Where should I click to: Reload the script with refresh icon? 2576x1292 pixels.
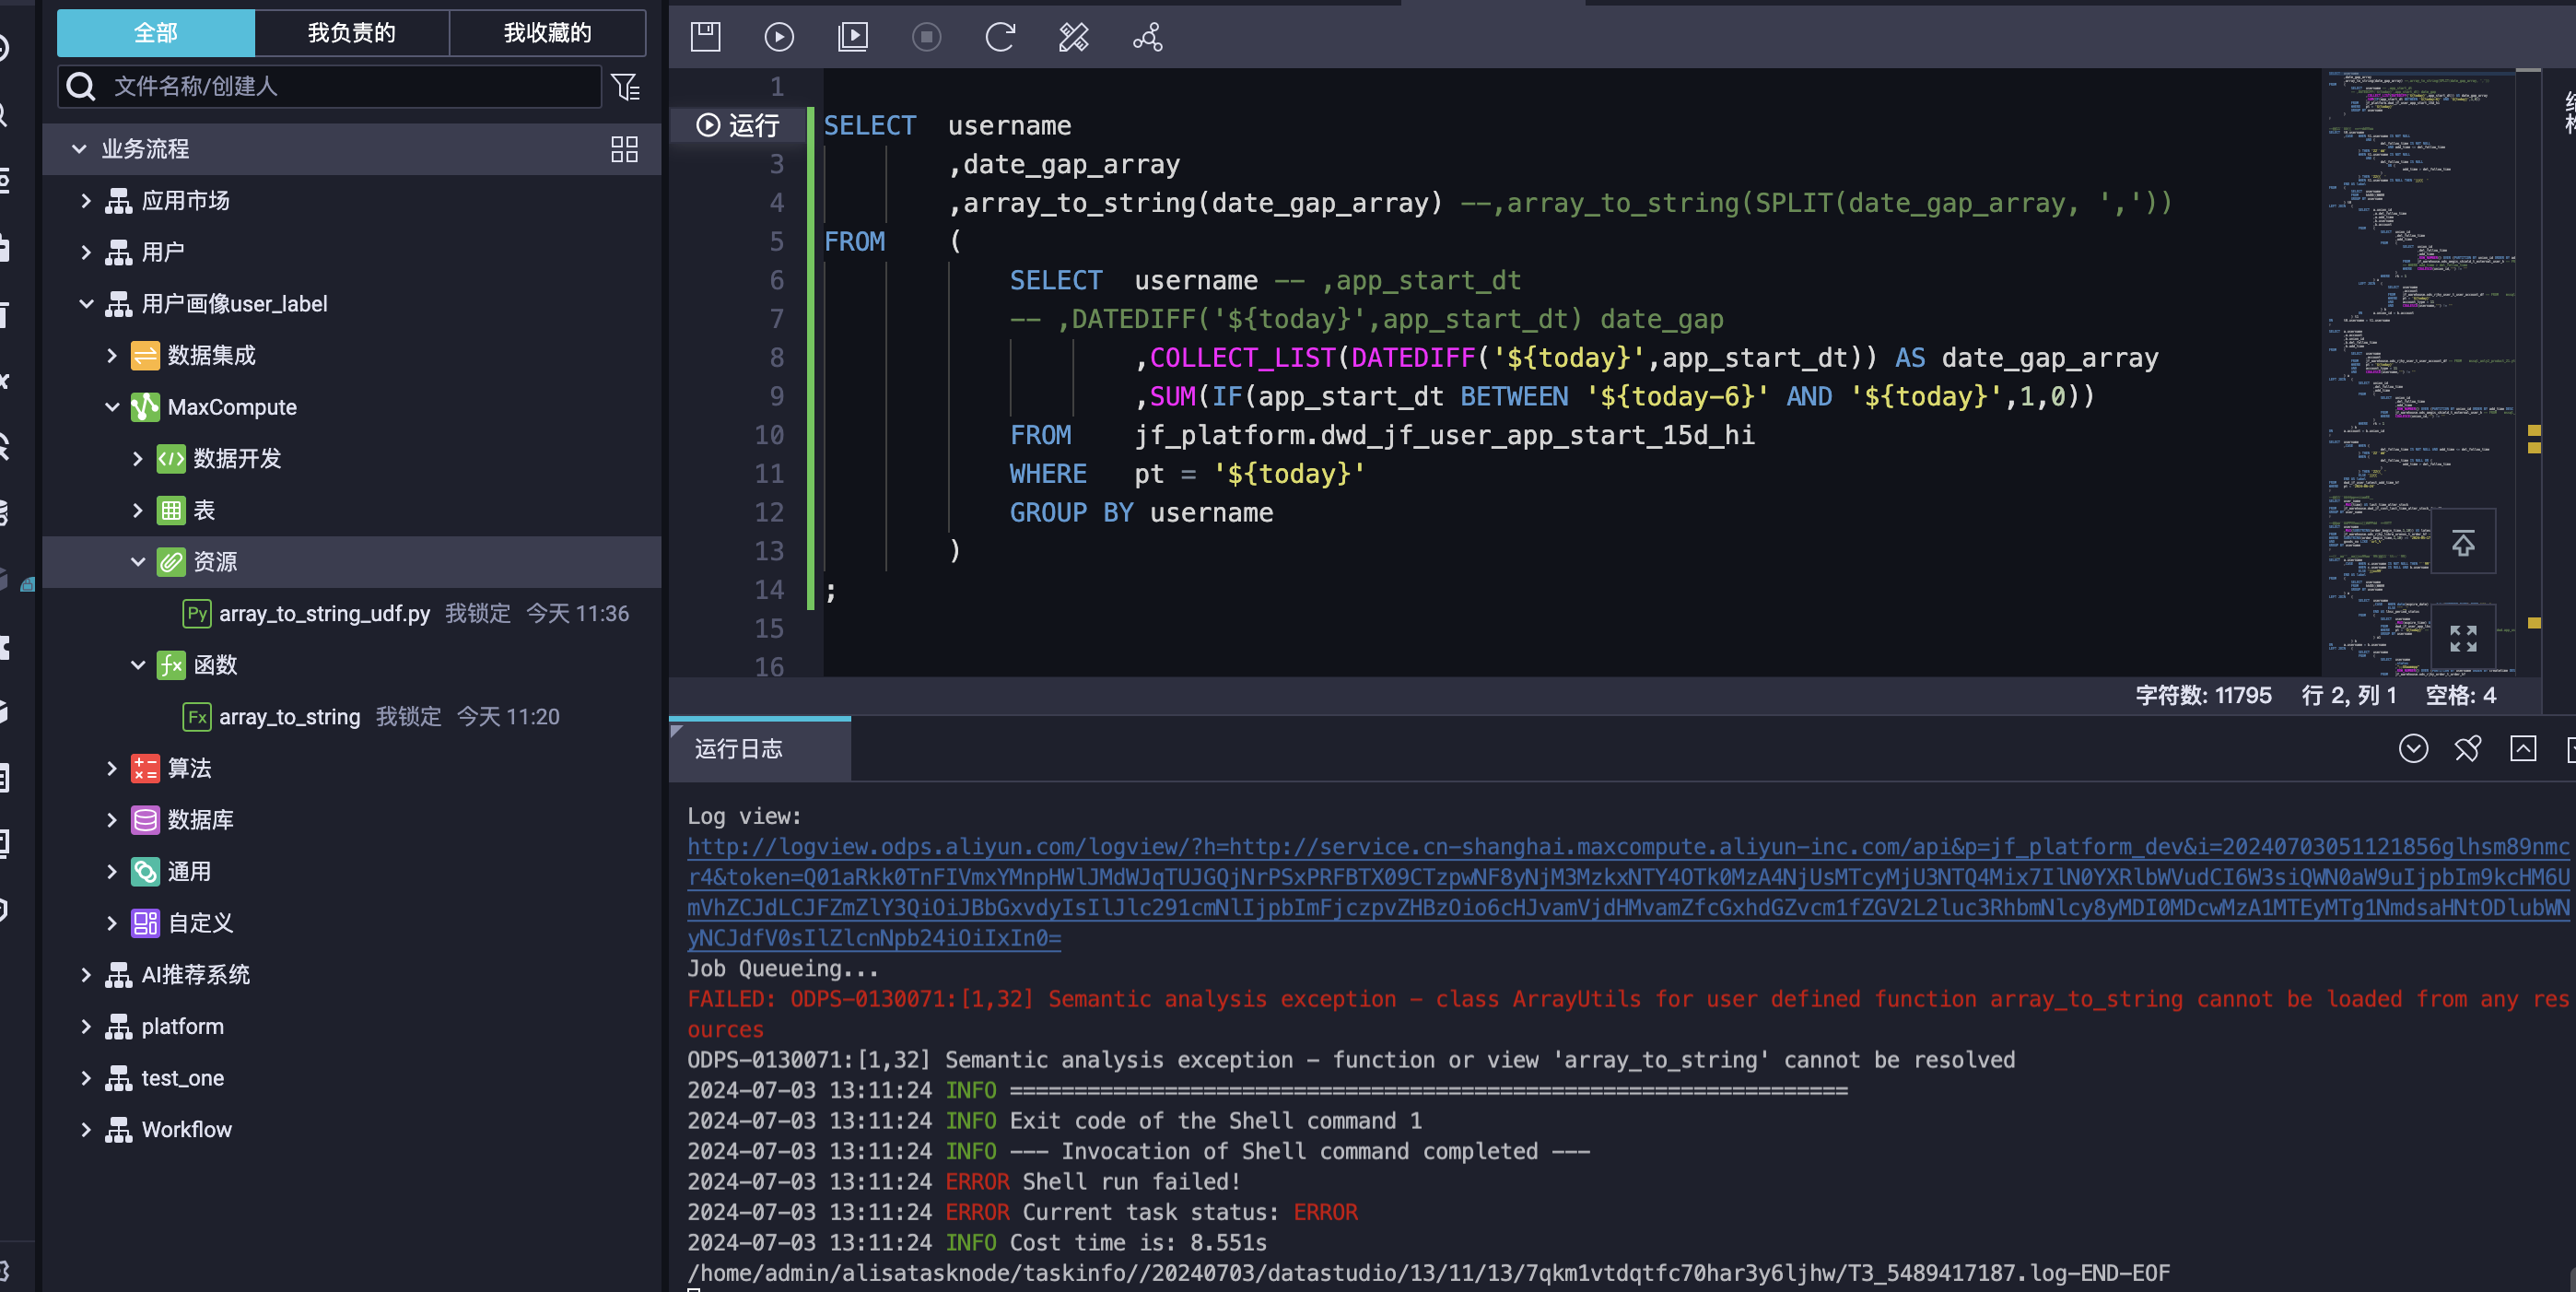[x=1000, y=37]
